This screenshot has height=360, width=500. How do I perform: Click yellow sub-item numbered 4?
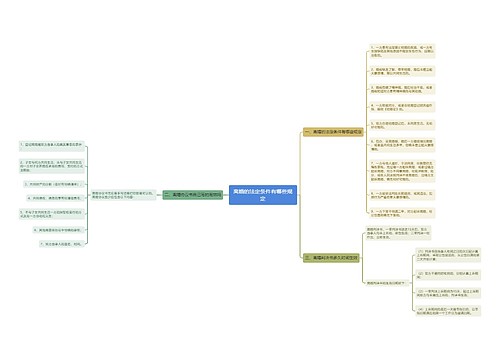pyautogui.click(x=402, y=107)
